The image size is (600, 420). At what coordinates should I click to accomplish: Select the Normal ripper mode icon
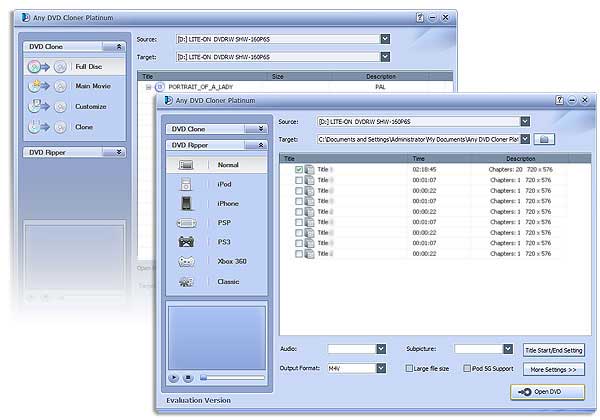tap(186, 164)
